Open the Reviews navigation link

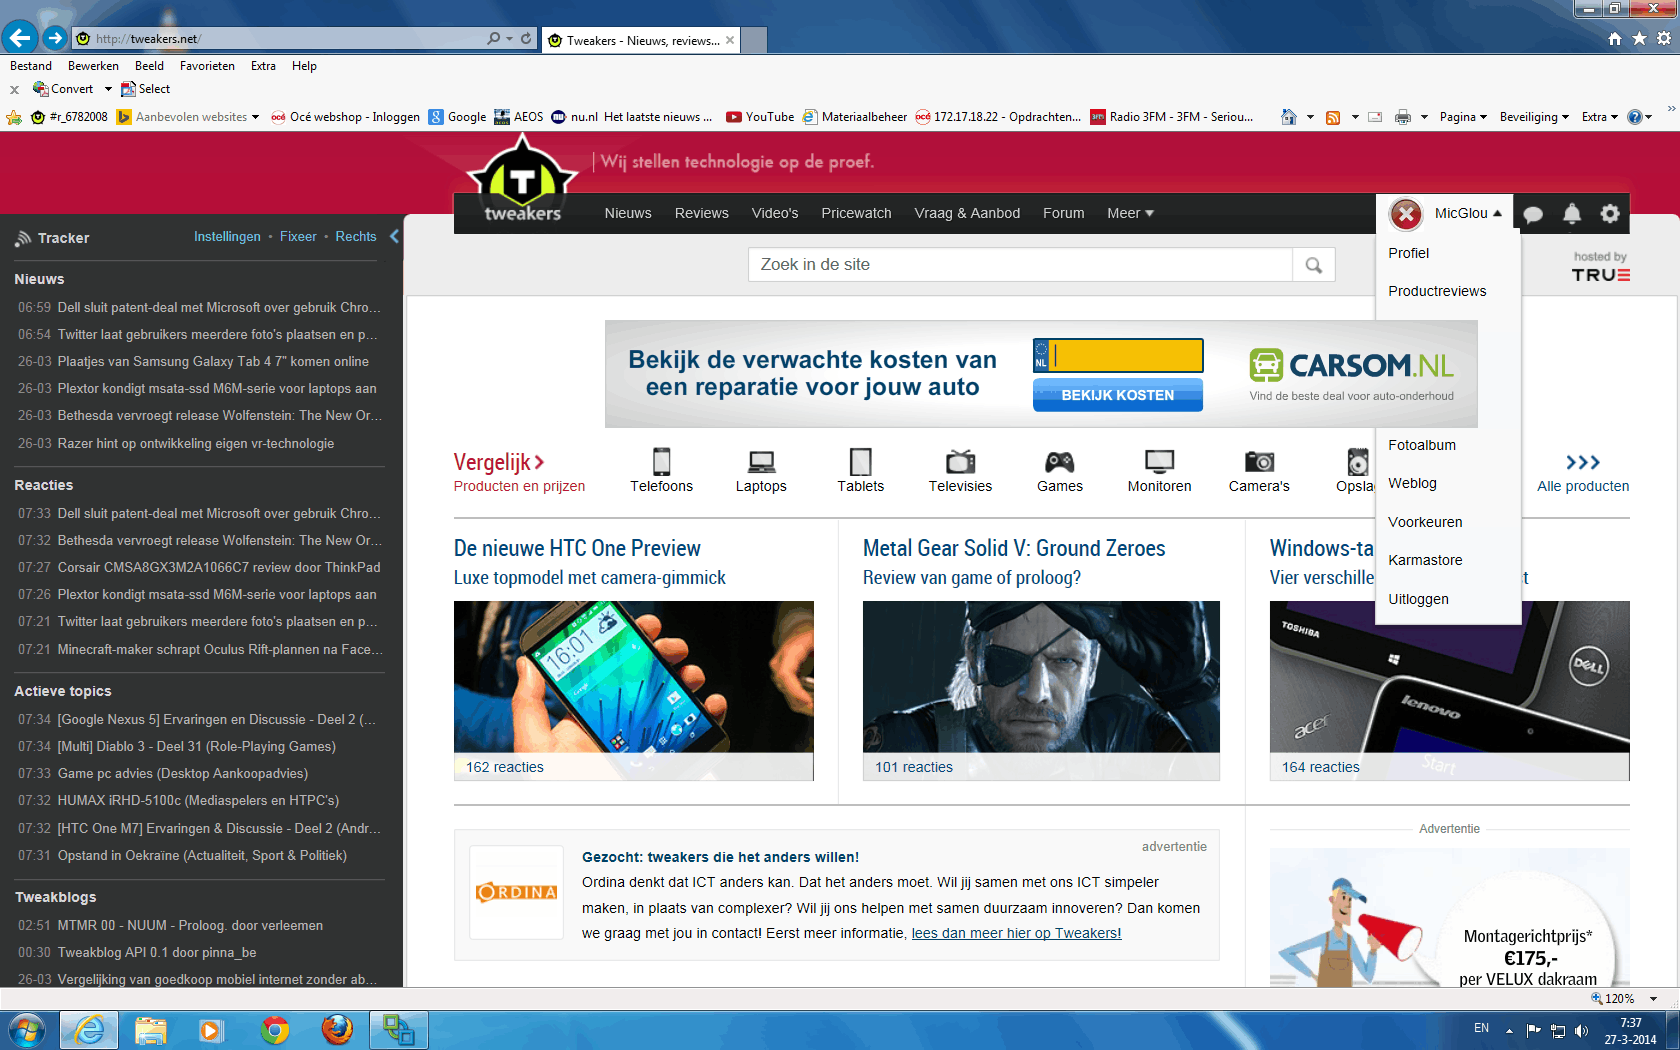[702, 213]
